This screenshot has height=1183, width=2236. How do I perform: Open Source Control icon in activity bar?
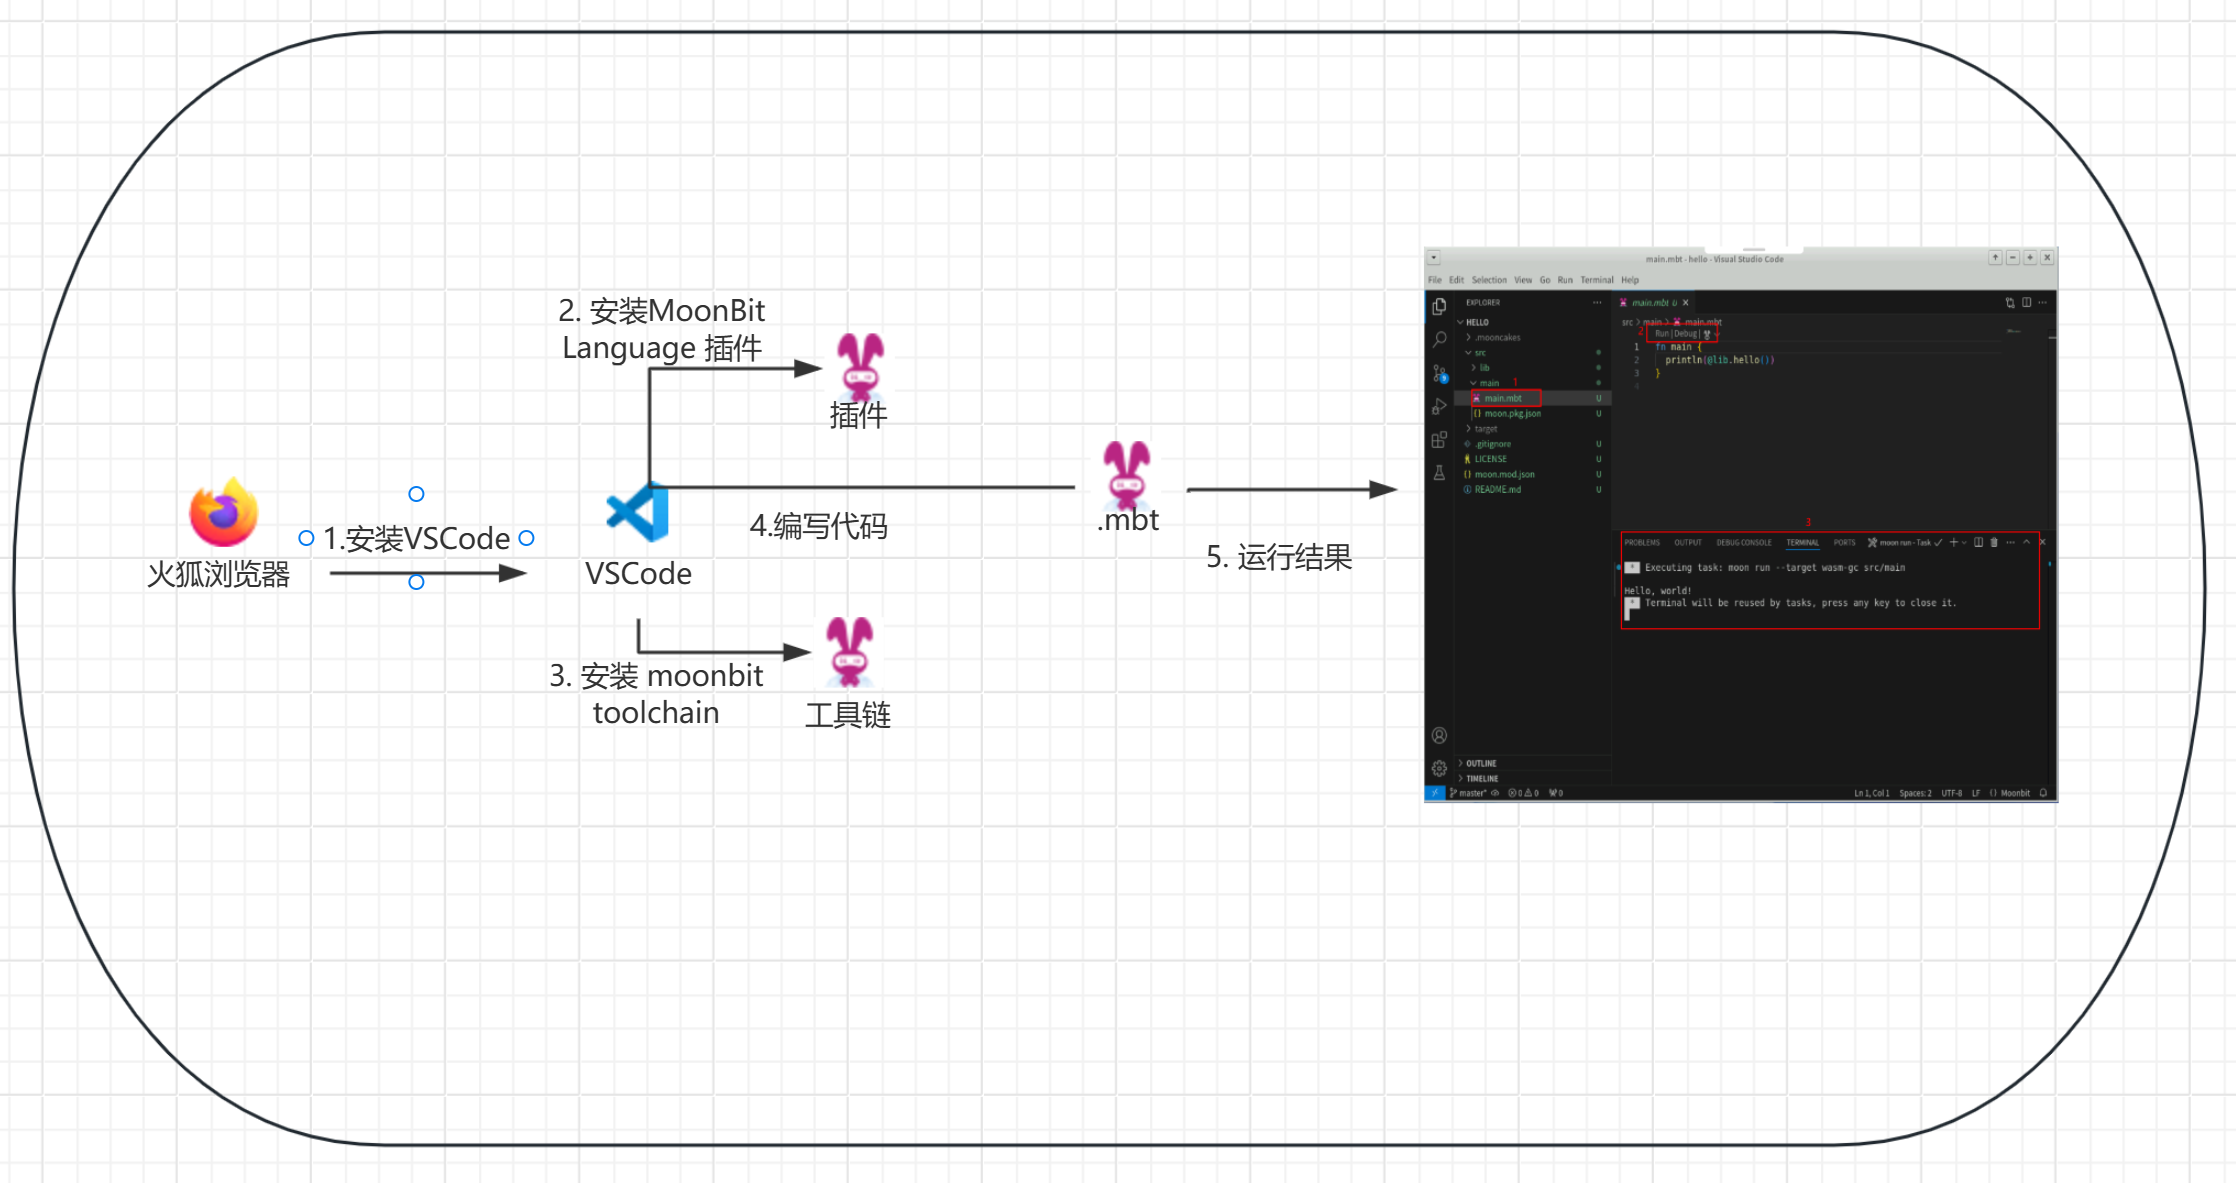1439,373
